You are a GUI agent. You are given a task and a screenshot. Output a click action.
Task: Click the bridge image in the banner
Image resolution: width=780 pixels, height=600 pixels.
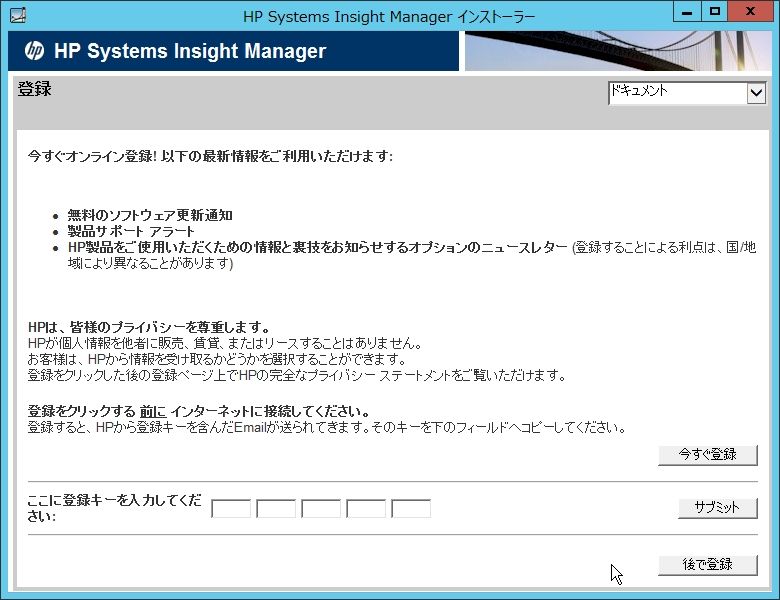click(618, 51)
